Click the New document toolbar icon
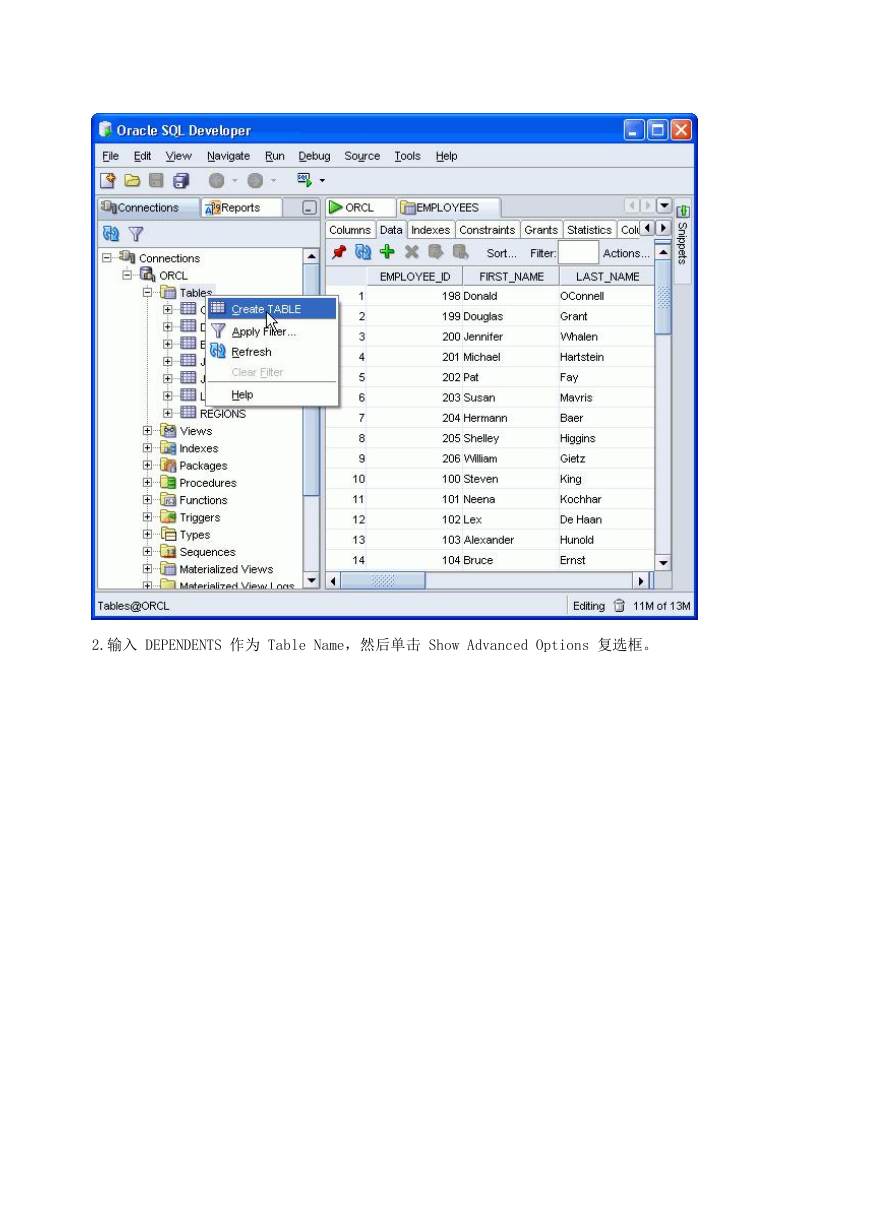Screen dimensions: 869x1228 click(x=107, y=181)
